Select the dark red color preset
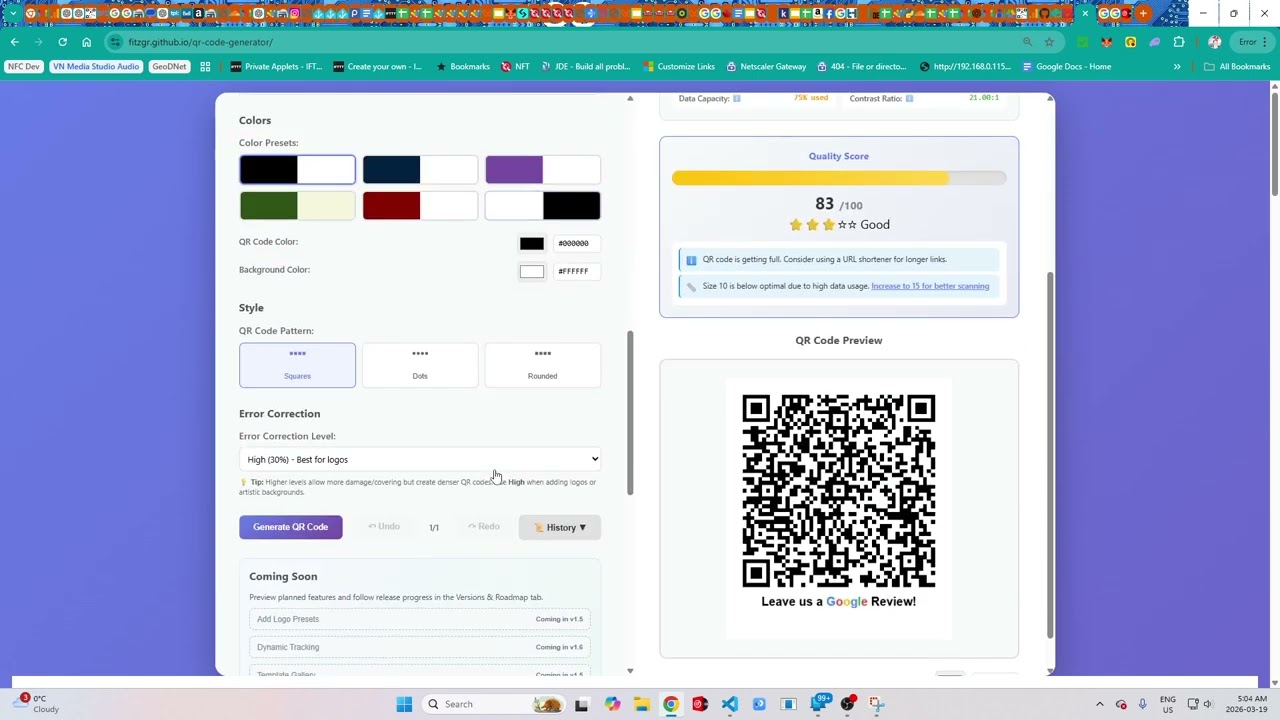This screenshot has width=1280, height=720. pyautogui.click(x=420, y=205)
